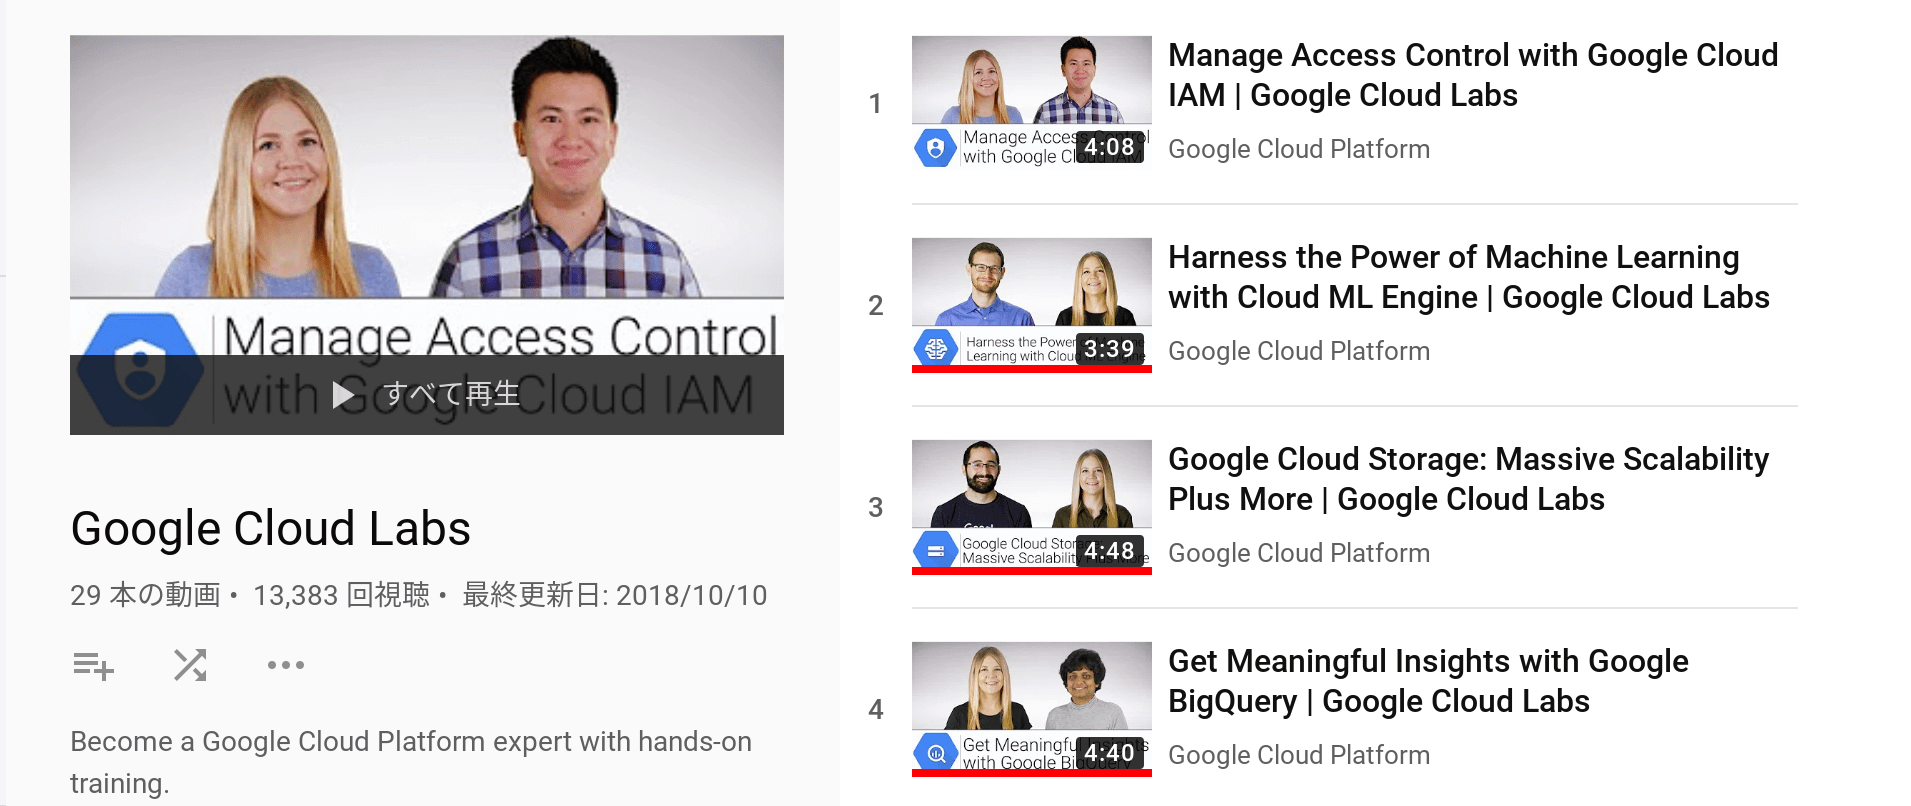The image size is (1911, 806).
Task: Click the IAM shield hexagon icon in thumbnail 1
Action: point(935,148)
